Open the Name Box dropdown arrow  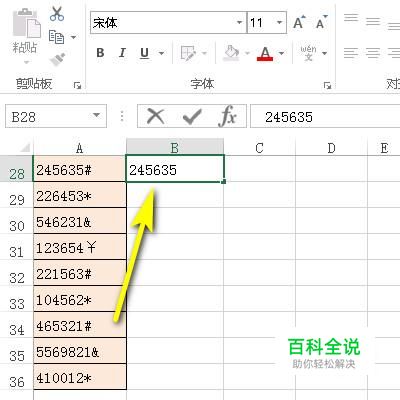(x=96, y=116)
